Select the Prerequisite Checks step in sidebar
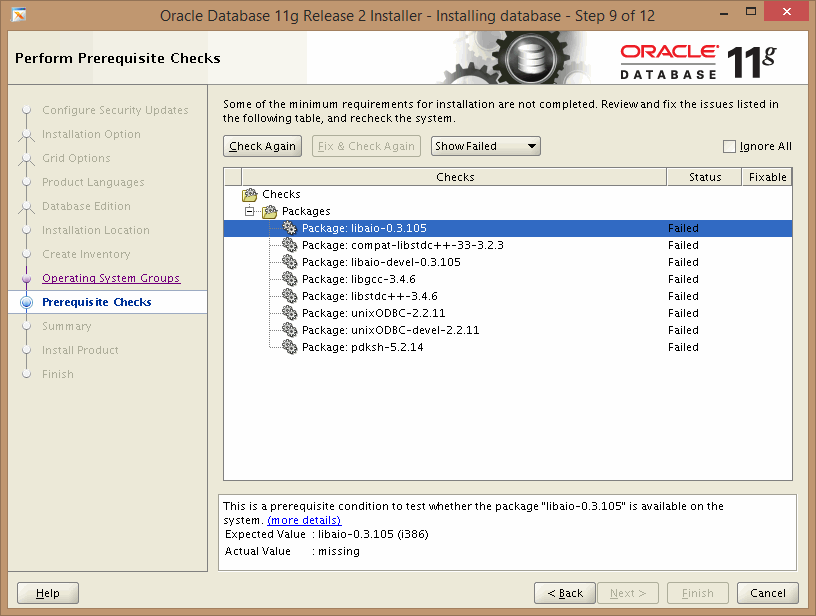Screen dimensions: 816x616 point(97,302)
